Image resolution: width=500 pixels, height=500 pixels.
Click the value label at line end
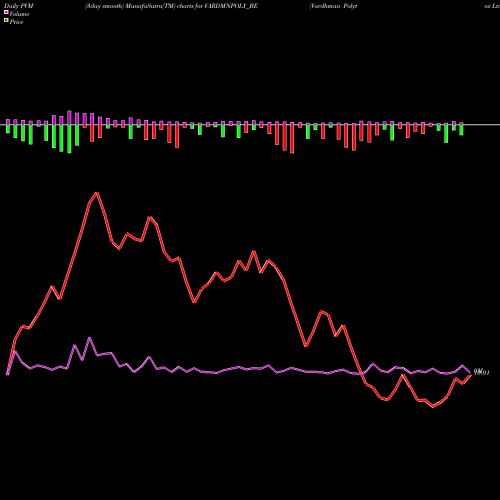(x=481, y=373)
